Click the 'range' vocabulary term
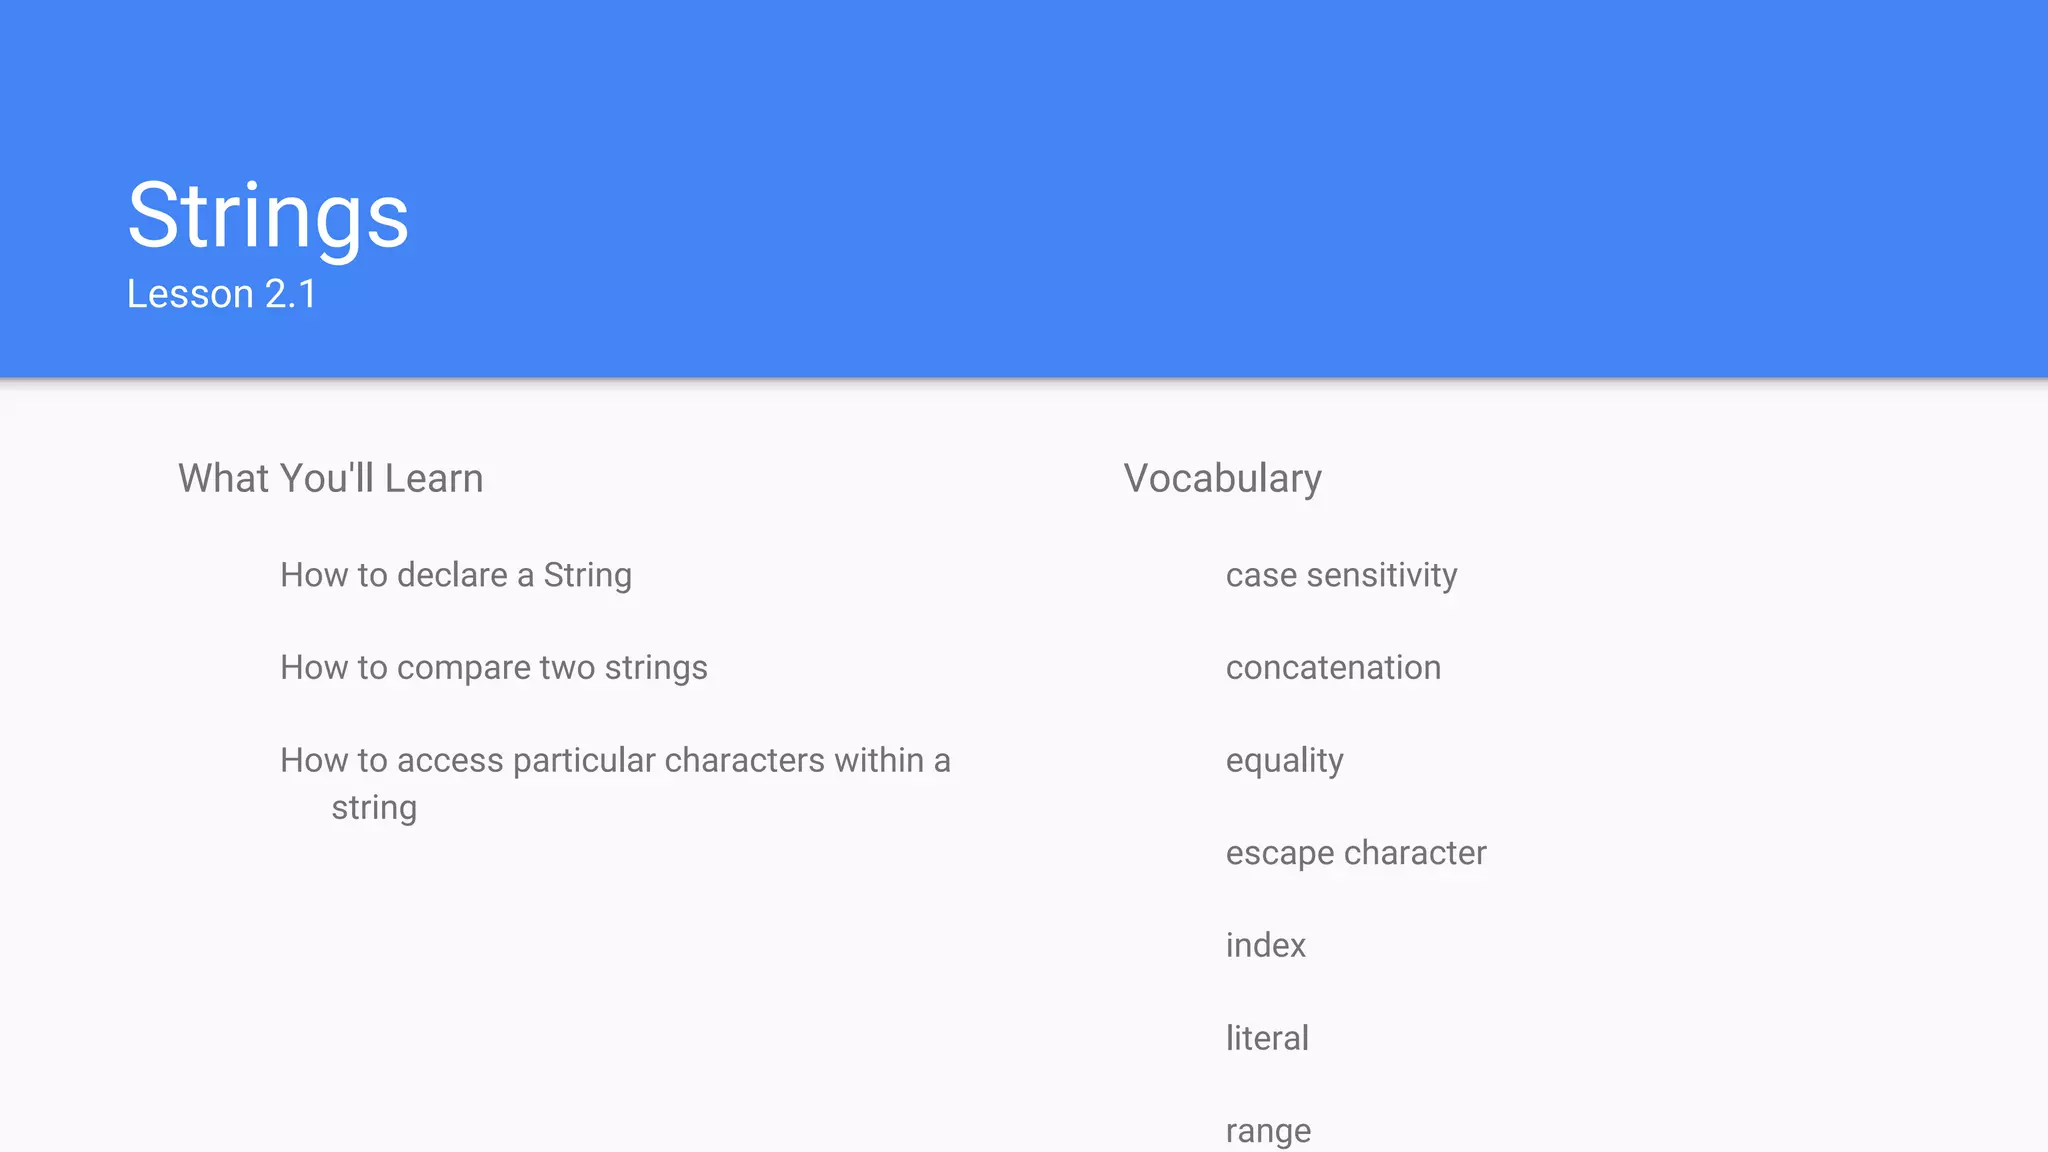The image size is (2048, 1152). 1269,1132
